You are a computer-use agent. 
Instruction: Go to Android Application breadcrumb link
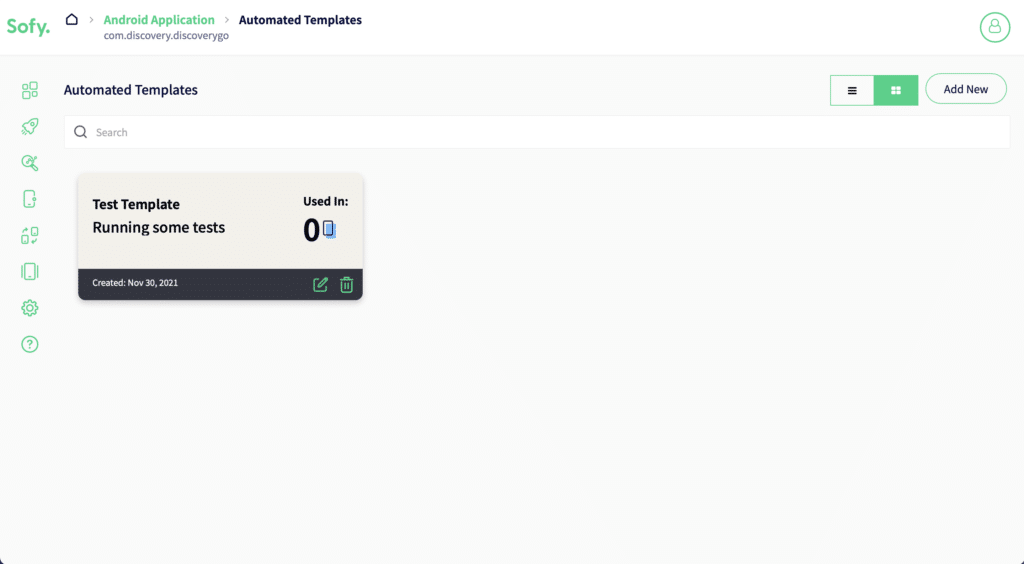(x=159, y=20)
